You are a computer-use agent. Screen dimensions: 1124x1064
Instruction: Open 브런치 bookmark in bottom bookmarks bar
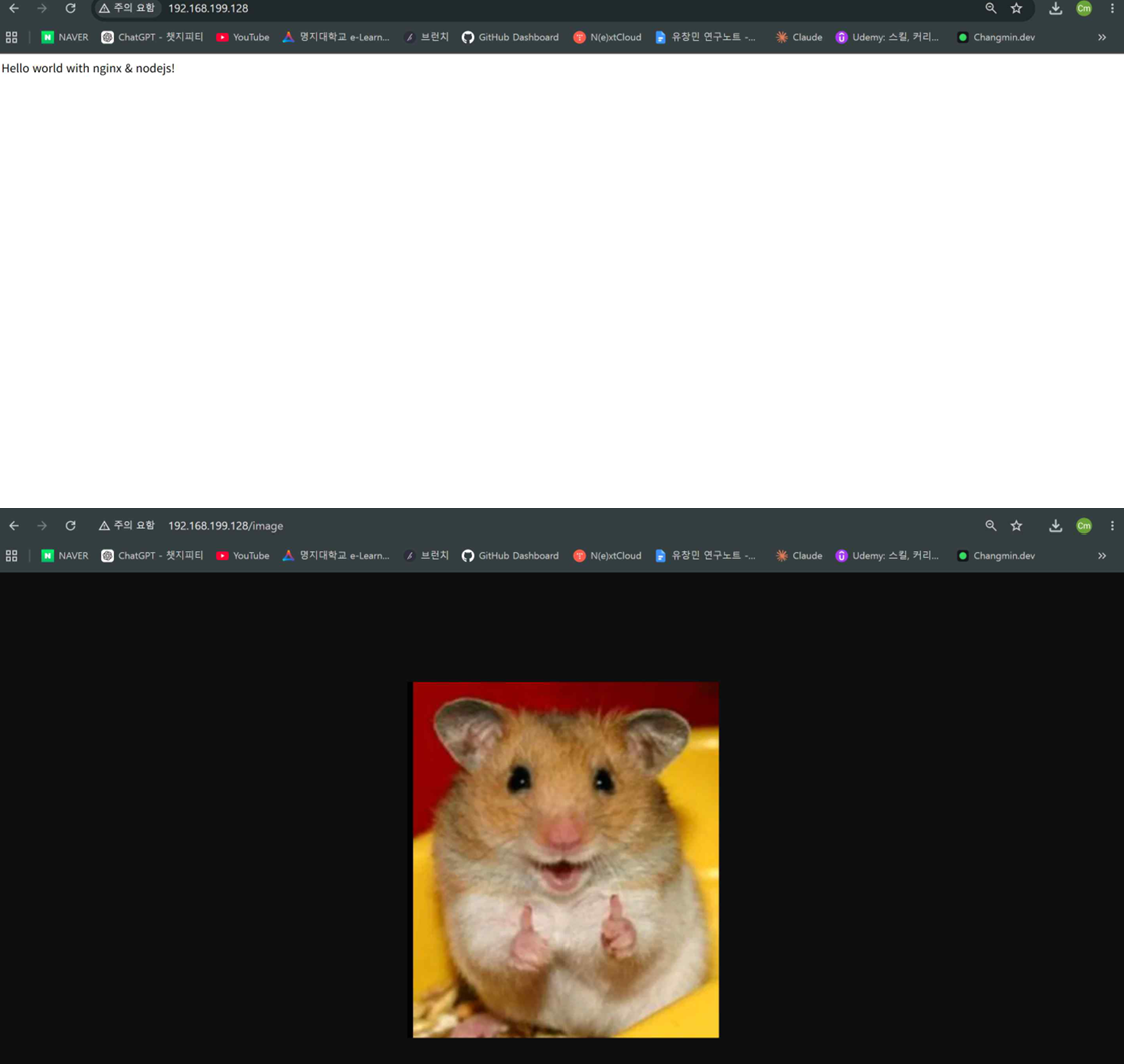pos(427,556)
